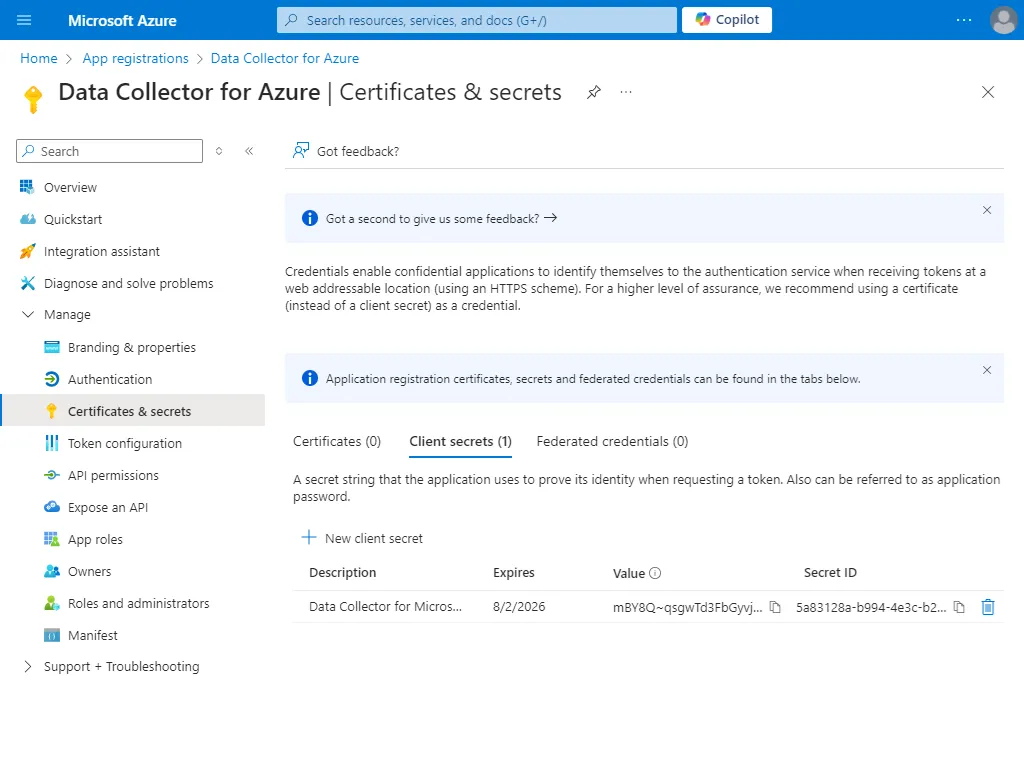Switch to Federated credentials (0) tab
This screenshot has width=1024, height=768.
pos(613,441)
